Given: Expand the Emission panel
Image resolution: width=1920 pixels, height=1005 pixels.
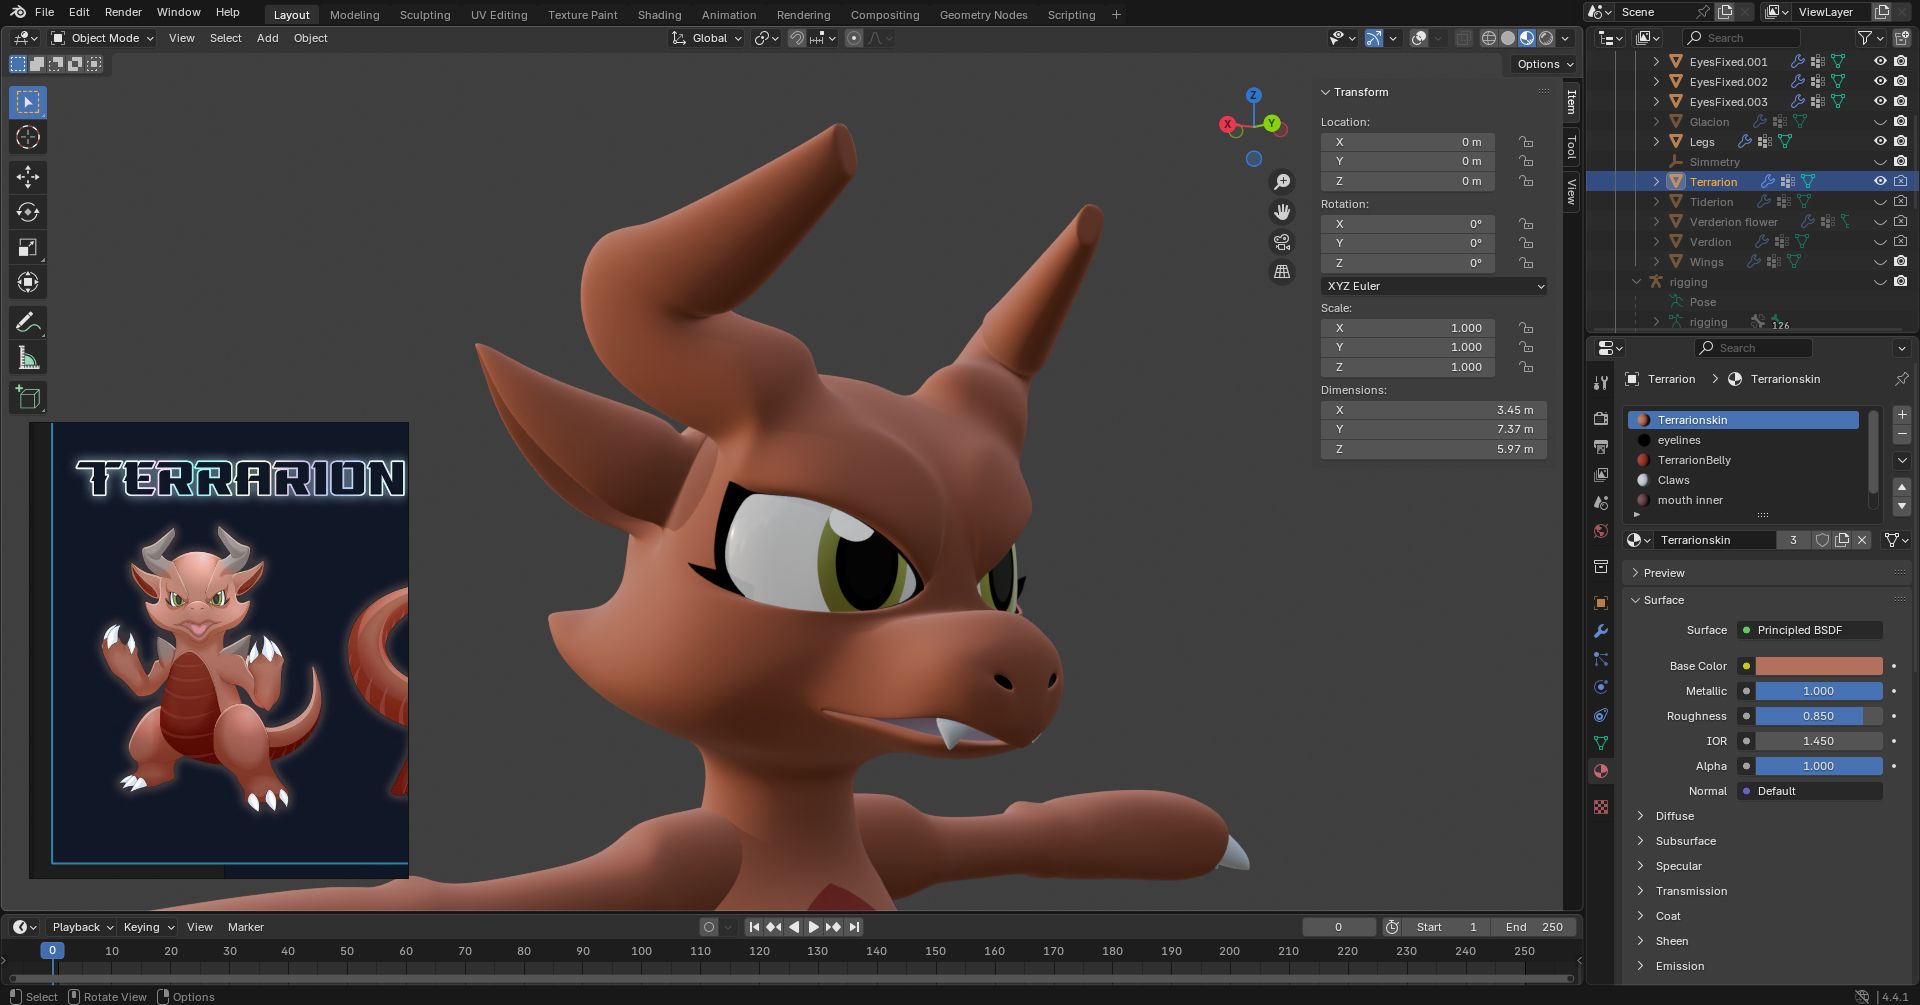Looking at the screenshot, I should coord(1679,966).
